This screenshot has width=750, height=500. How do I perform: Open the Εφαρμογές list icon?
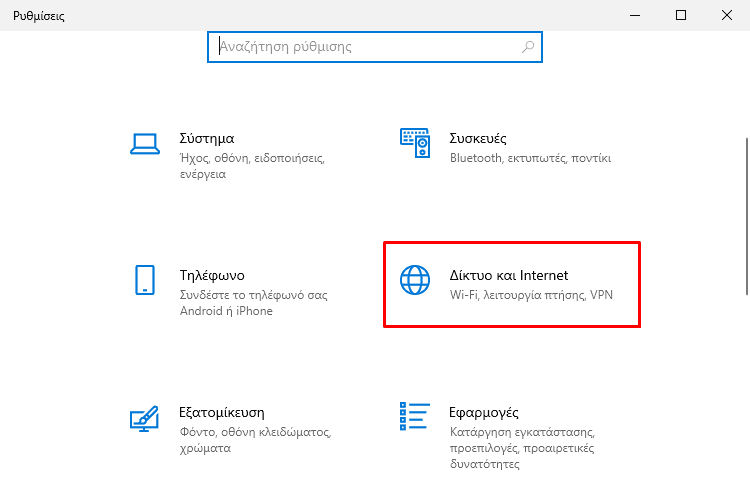[x=415, y=416]
